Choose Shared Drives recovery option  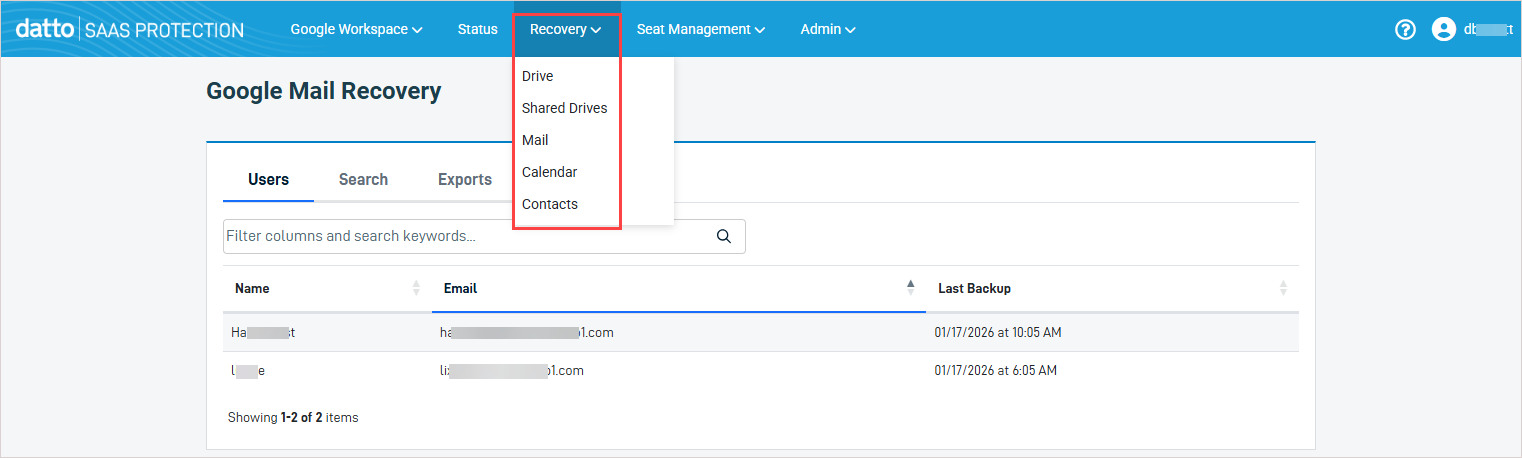click(x=564, y=108)
